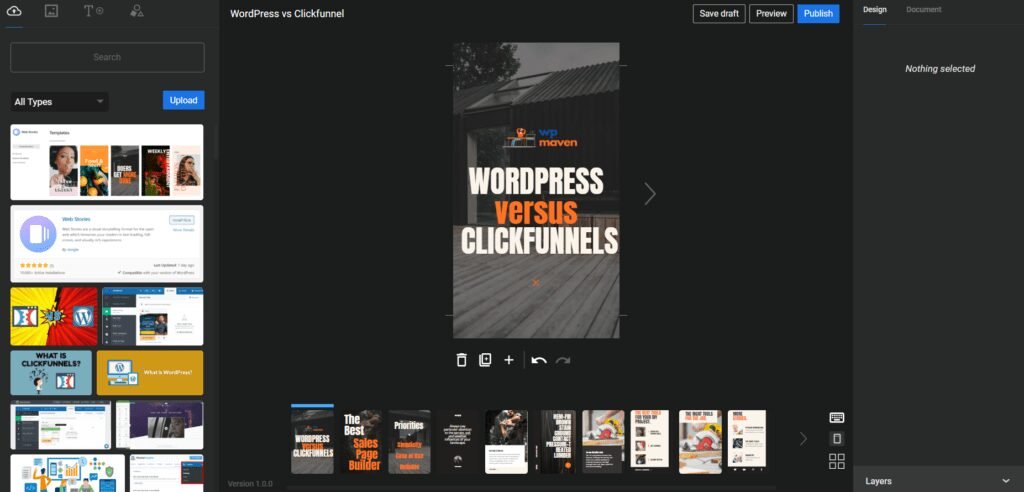
Task: Select first page thumbnail in carousel
Action: [312, 442]
